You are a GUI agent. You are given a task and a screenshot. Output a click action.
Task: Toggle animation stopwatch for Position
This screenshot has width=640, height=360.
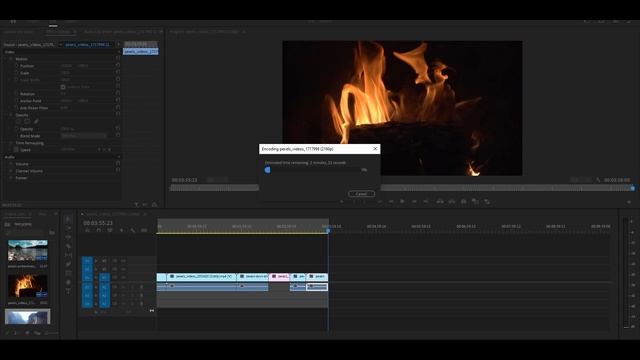[17, 66]
